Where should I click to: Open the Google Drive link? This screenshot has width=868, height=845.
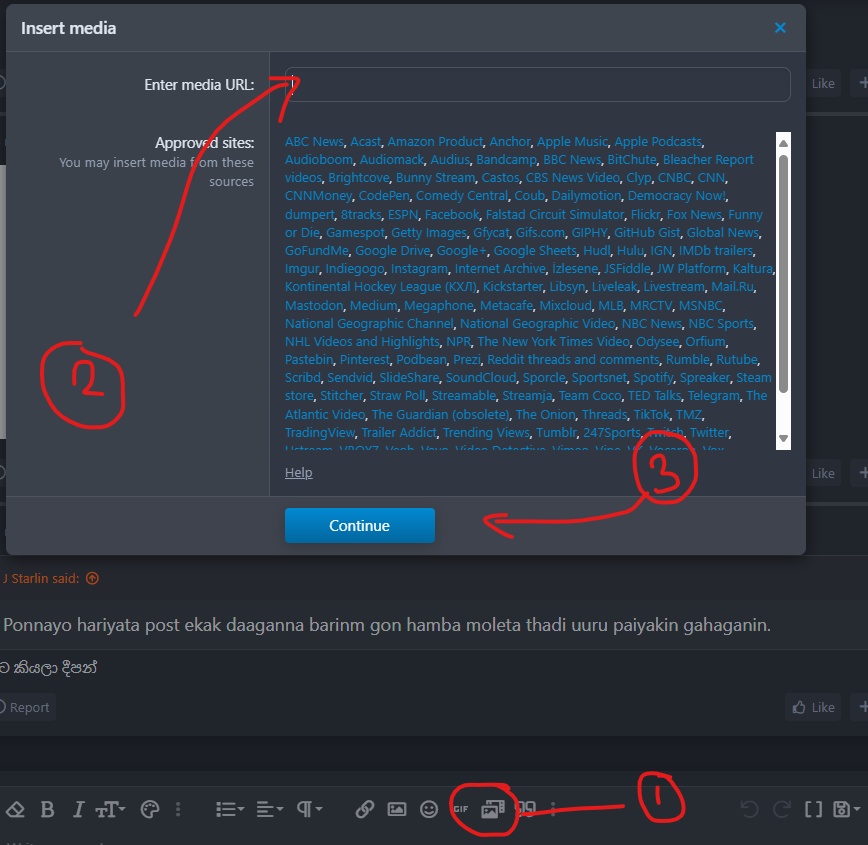[x=392, y=251]
